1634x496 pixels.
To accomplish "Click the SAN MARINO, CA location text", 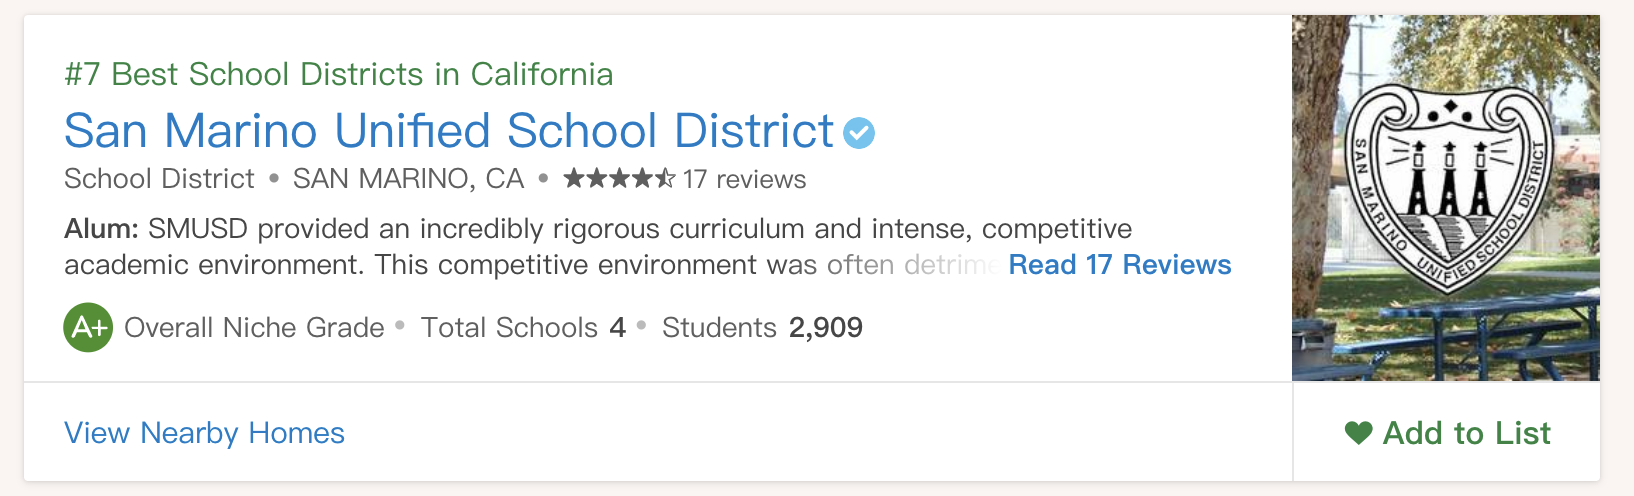I will point(408,179).
